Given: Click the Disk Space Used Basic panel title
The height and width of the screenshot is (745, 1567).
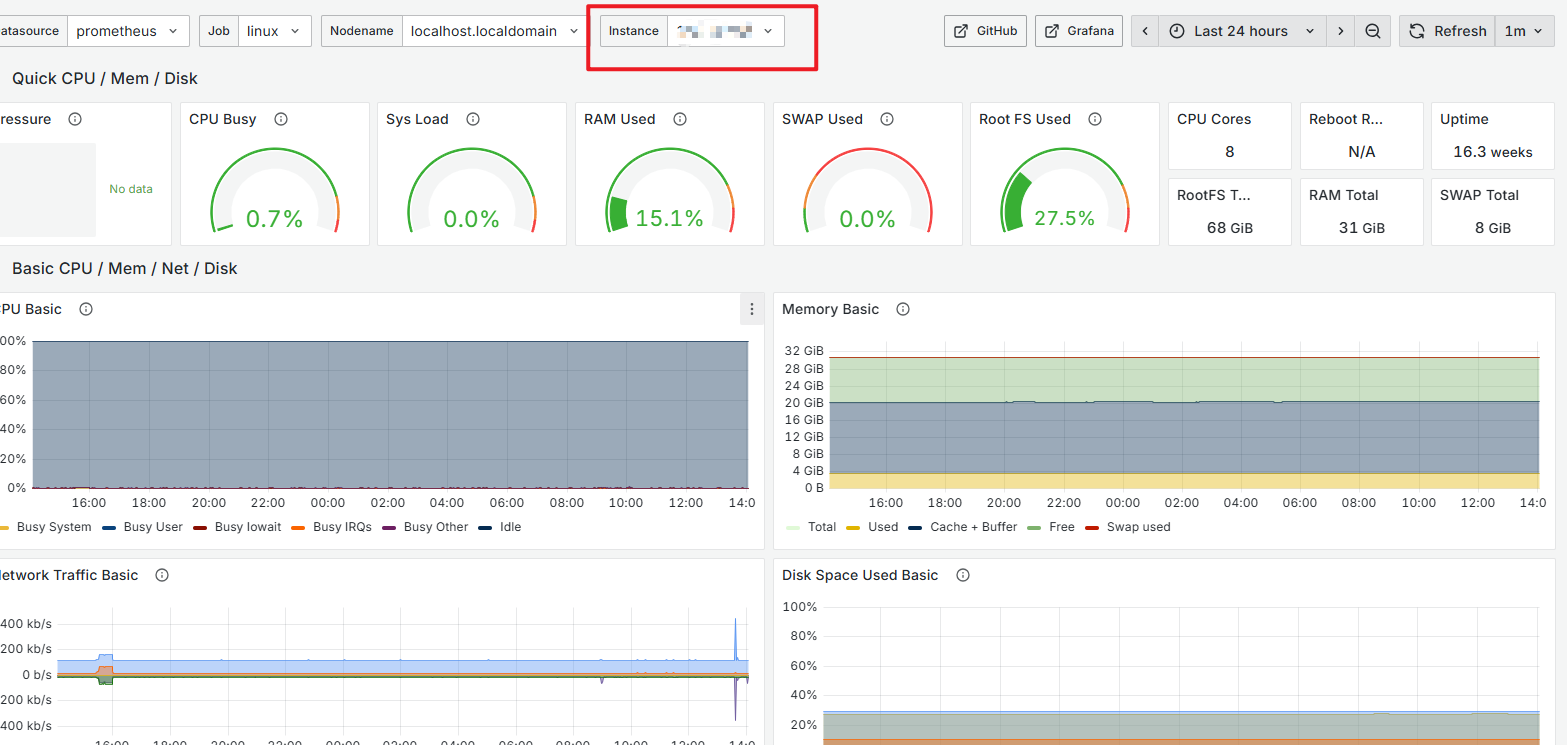Looking at the screenshot, I should 860,575.
